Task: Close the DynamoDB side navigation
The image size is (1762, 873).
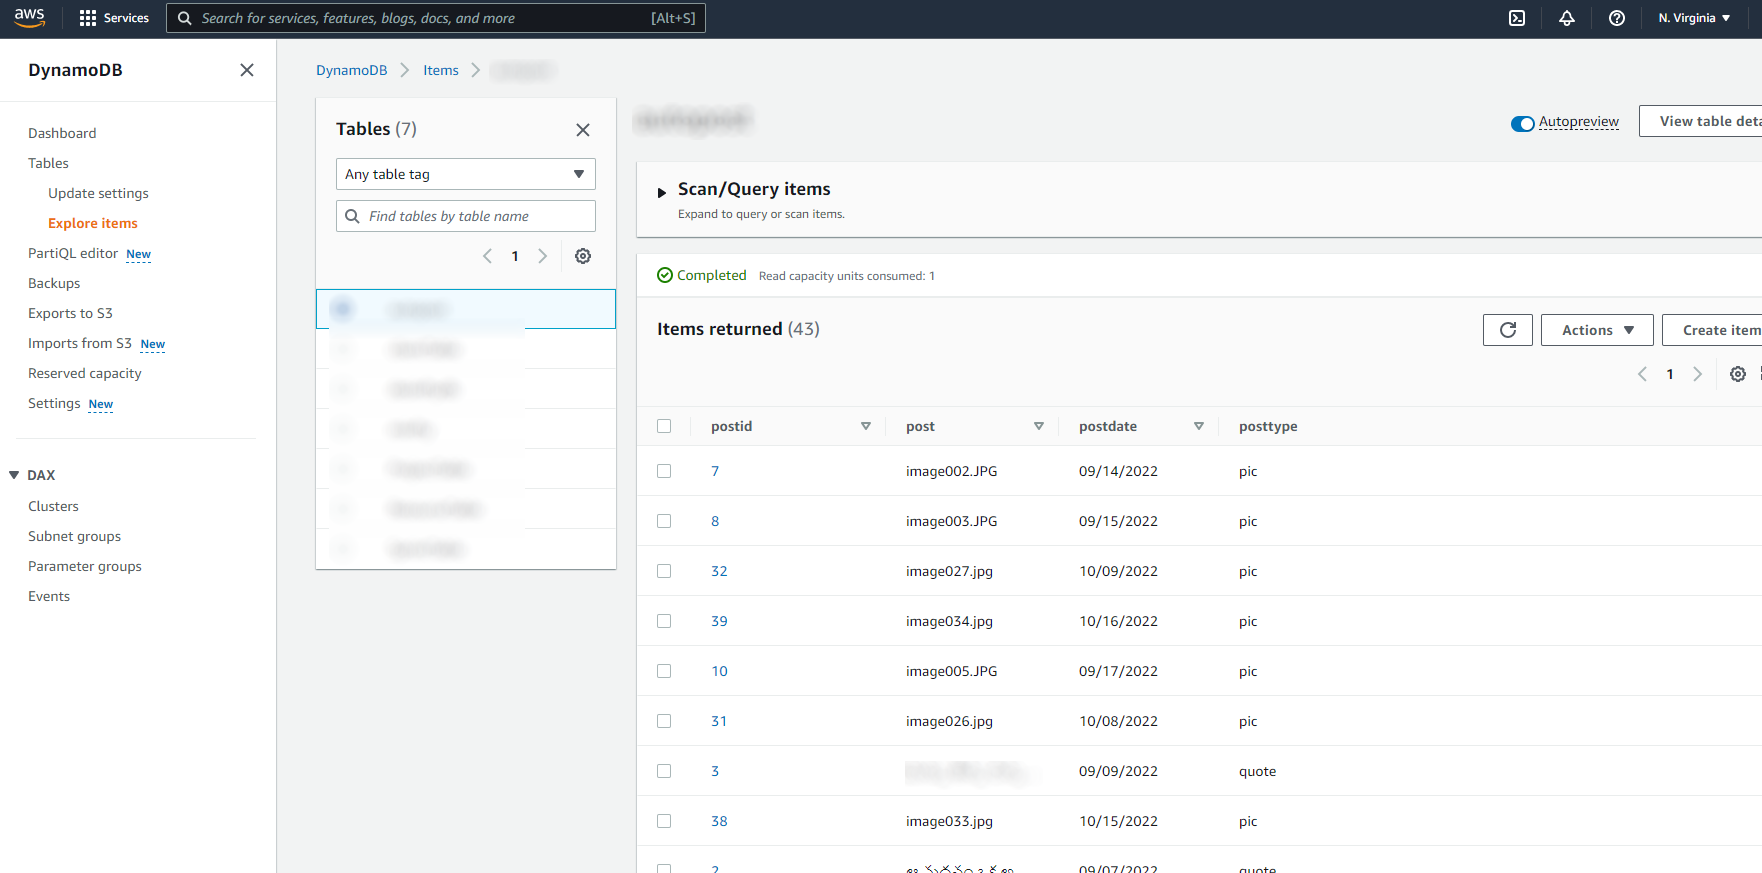Action: click(x=247, y=70)
